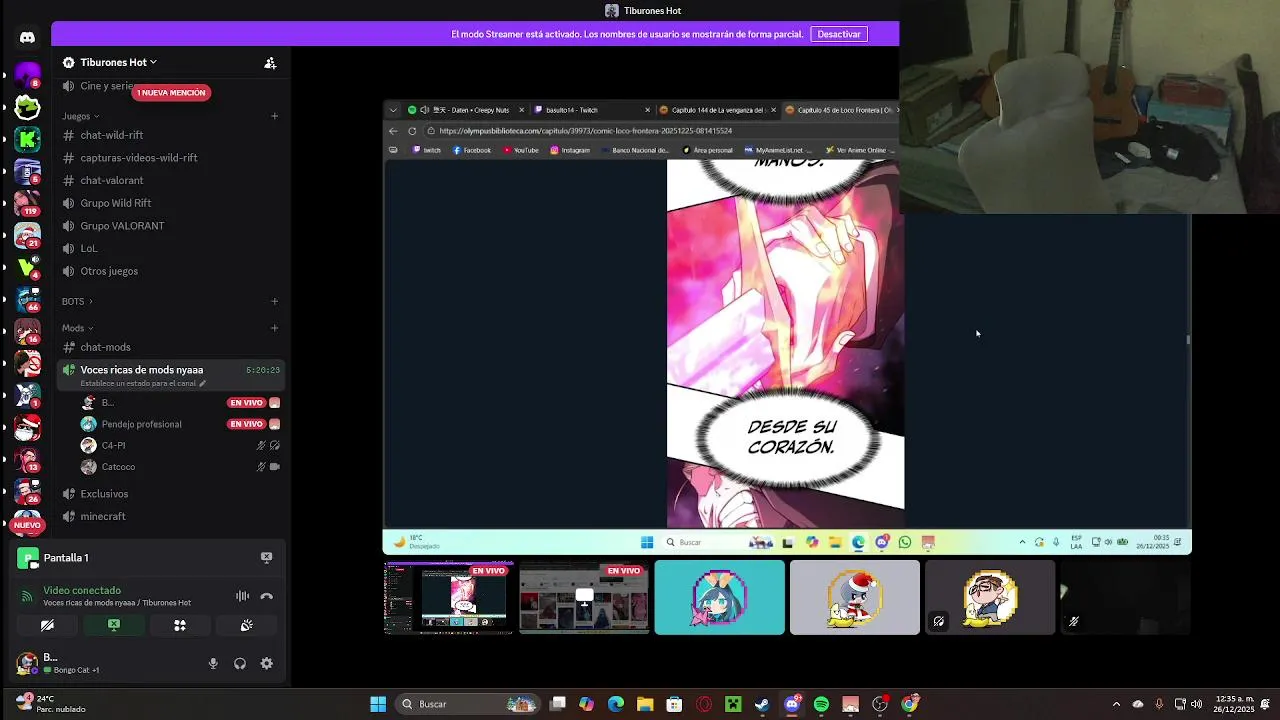Select Santa-hat avatar participant tile
This screenshot has width=1280, height=720.
854,597
